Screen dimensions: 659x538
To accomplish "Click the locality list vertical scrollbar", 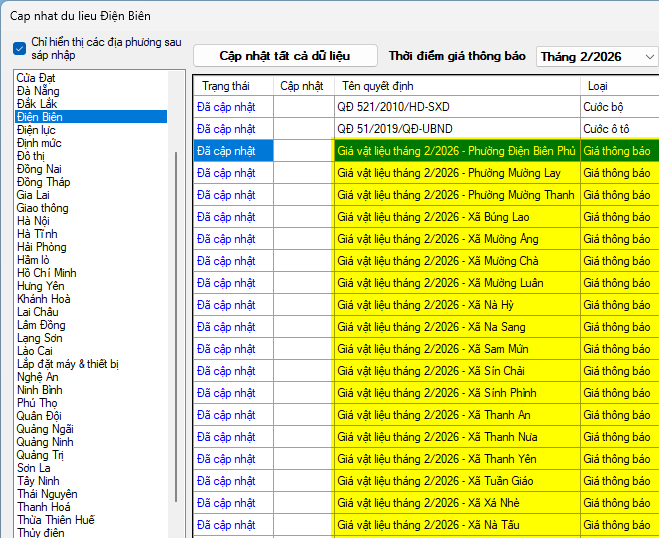I will (178, 300).
